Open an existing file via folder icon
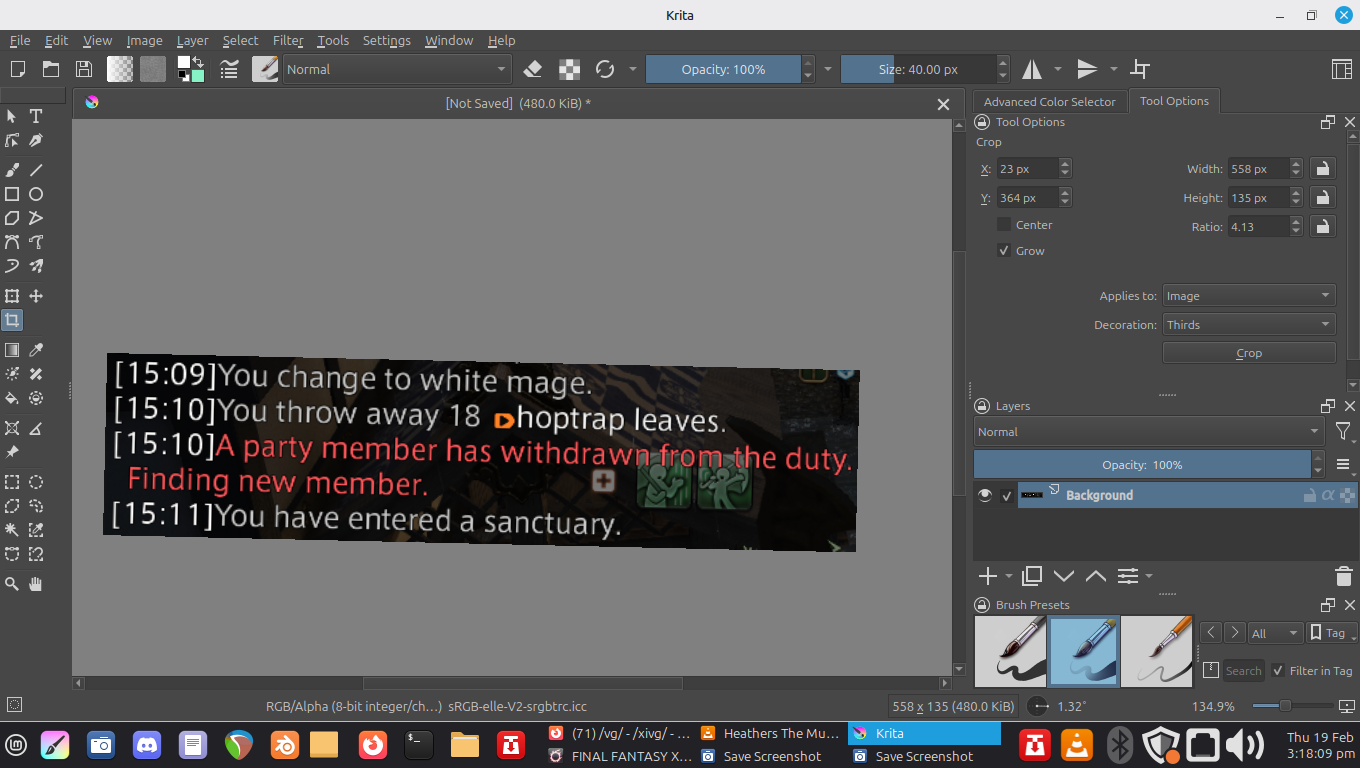This screenshot has width=1360, height=768. point(51,69)
